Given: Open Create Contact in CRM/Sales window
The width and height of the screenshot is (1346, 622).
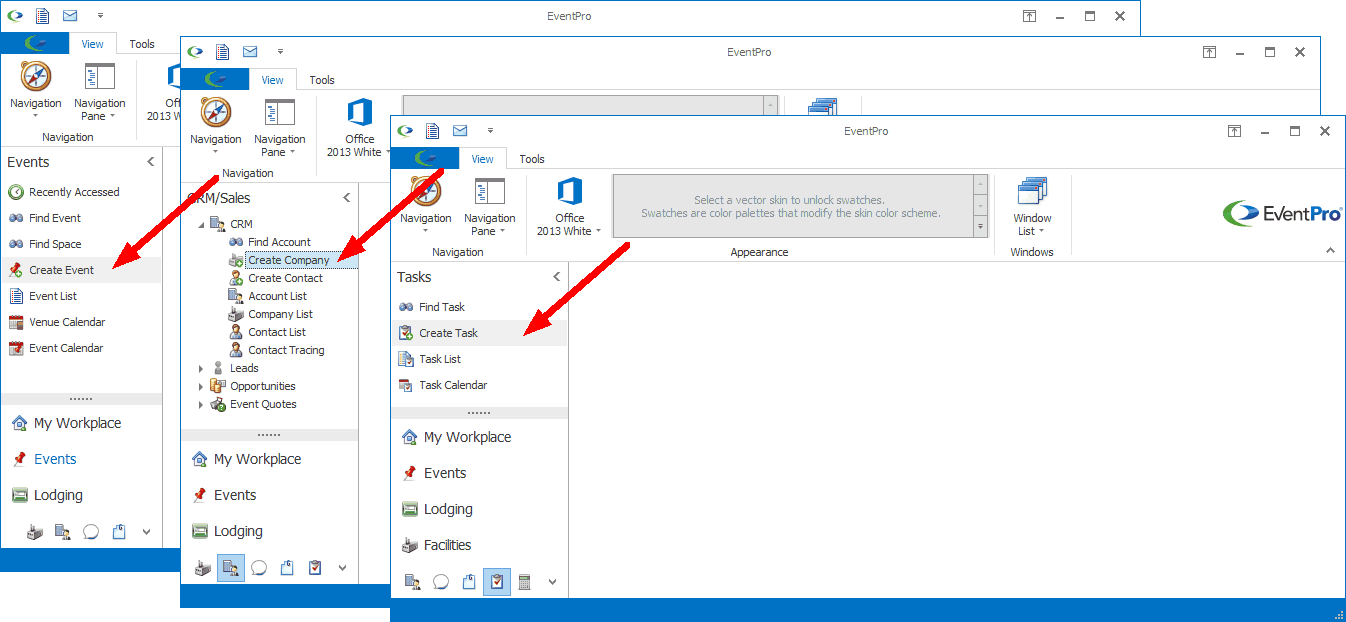Looking at the screenshot, I should pos(285,278).
